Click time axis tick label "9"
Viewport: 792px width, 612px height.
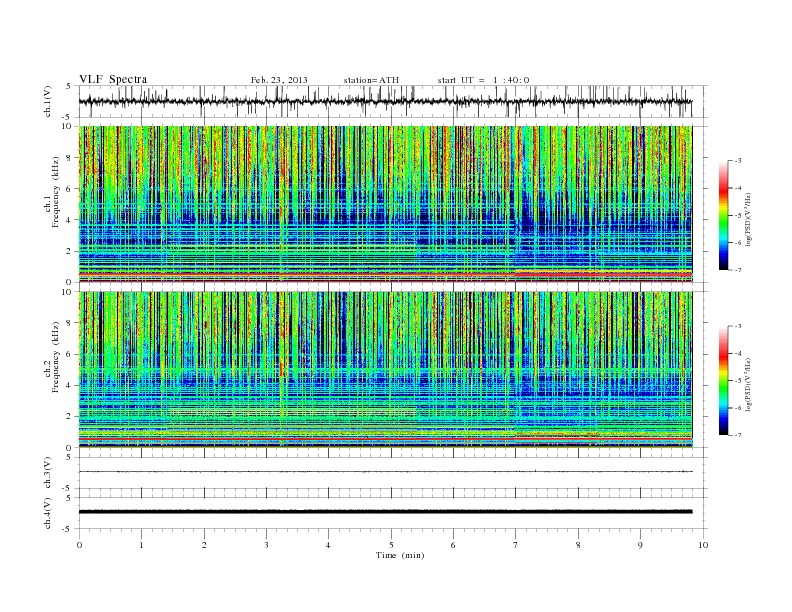pyautogui.click(x=640, y=545)
